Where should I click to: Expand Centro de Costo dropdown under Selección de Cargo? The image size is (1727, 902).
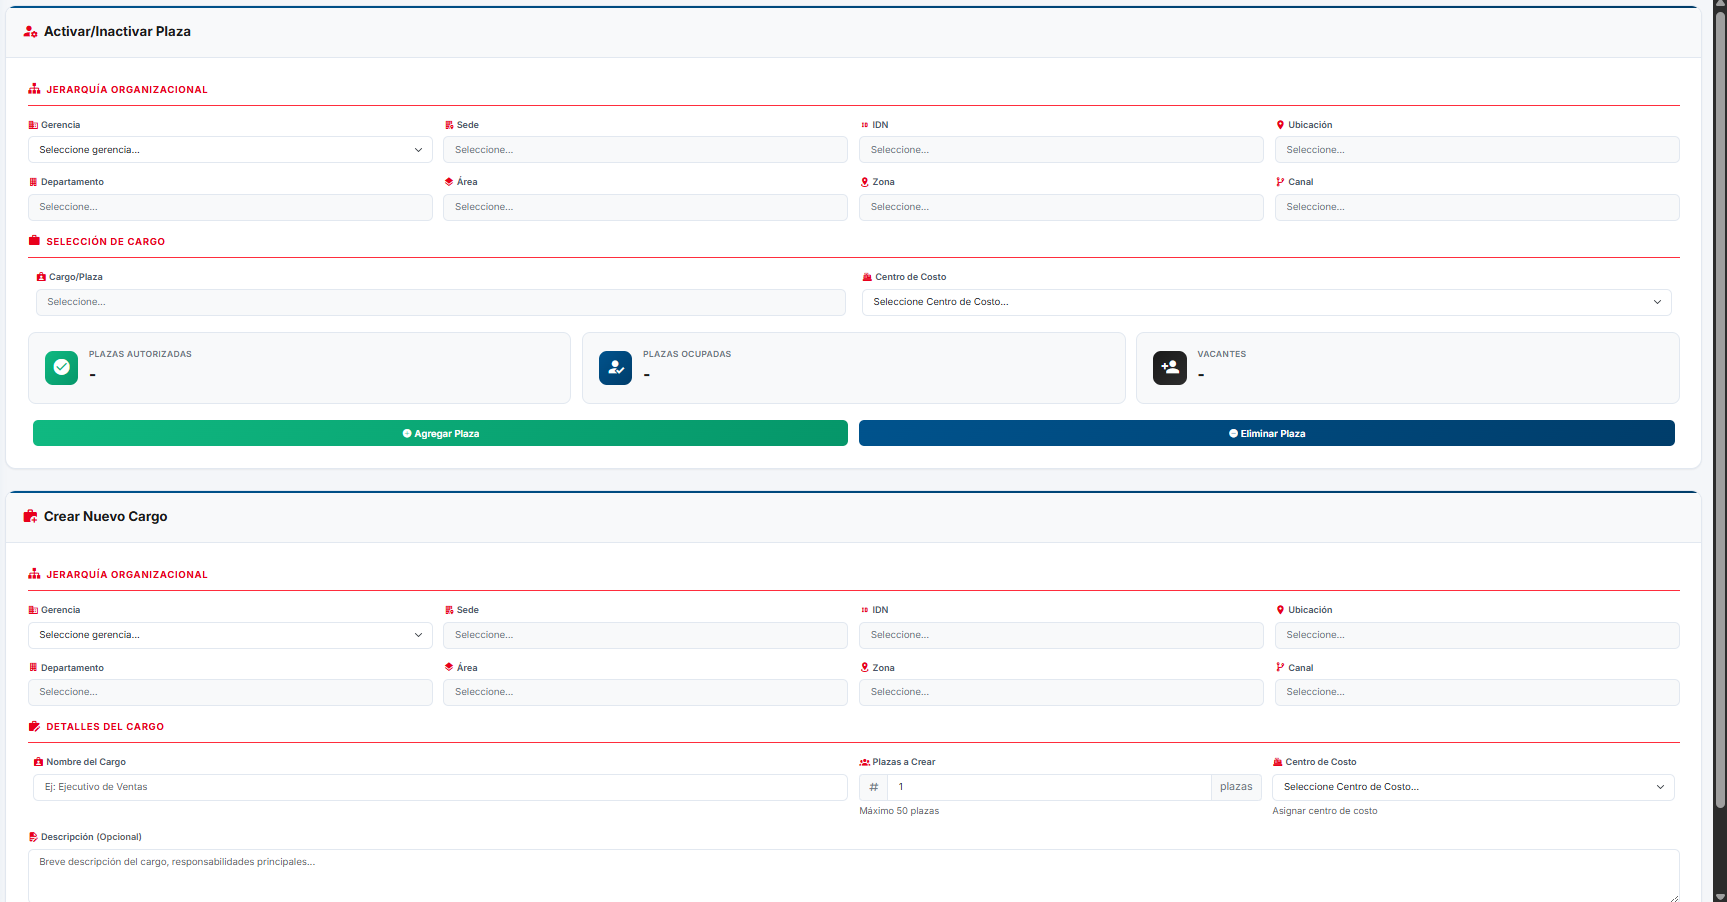click(1266, 302)
